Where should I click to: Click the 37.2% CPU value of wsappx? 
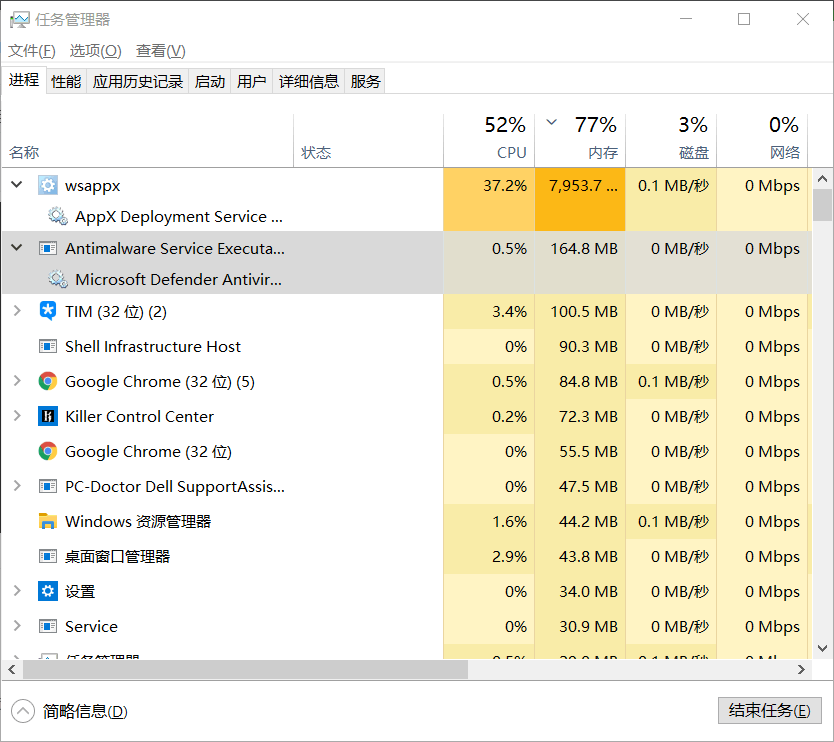(505, 186)
